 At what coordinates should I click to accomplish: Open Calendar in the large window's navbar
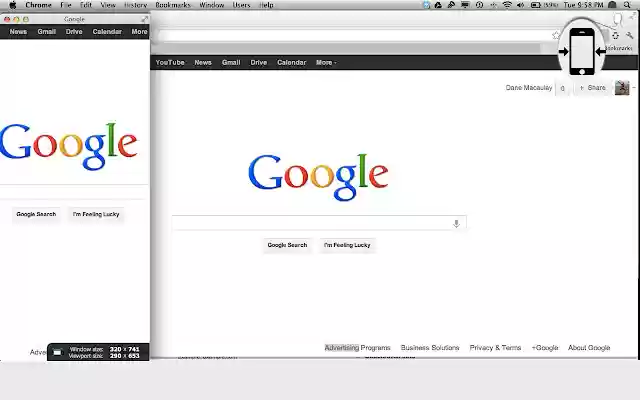pos(291,62)
